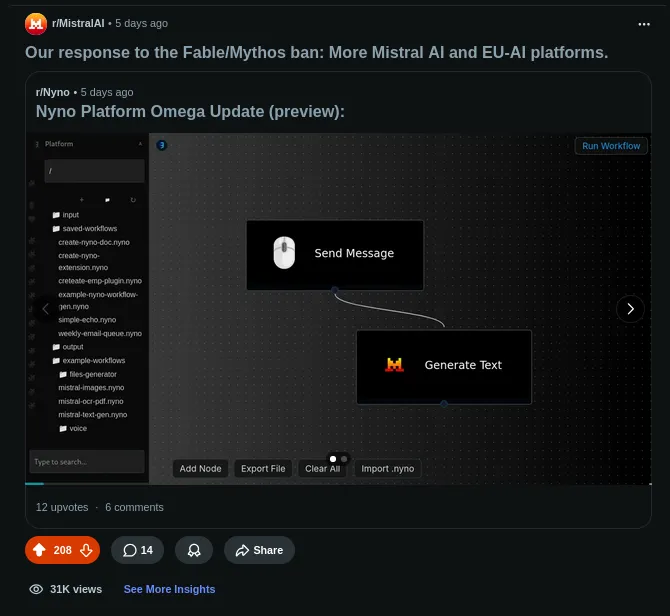
Task: Click the Send Message output connector dot
Action: [x=335, y=290]
